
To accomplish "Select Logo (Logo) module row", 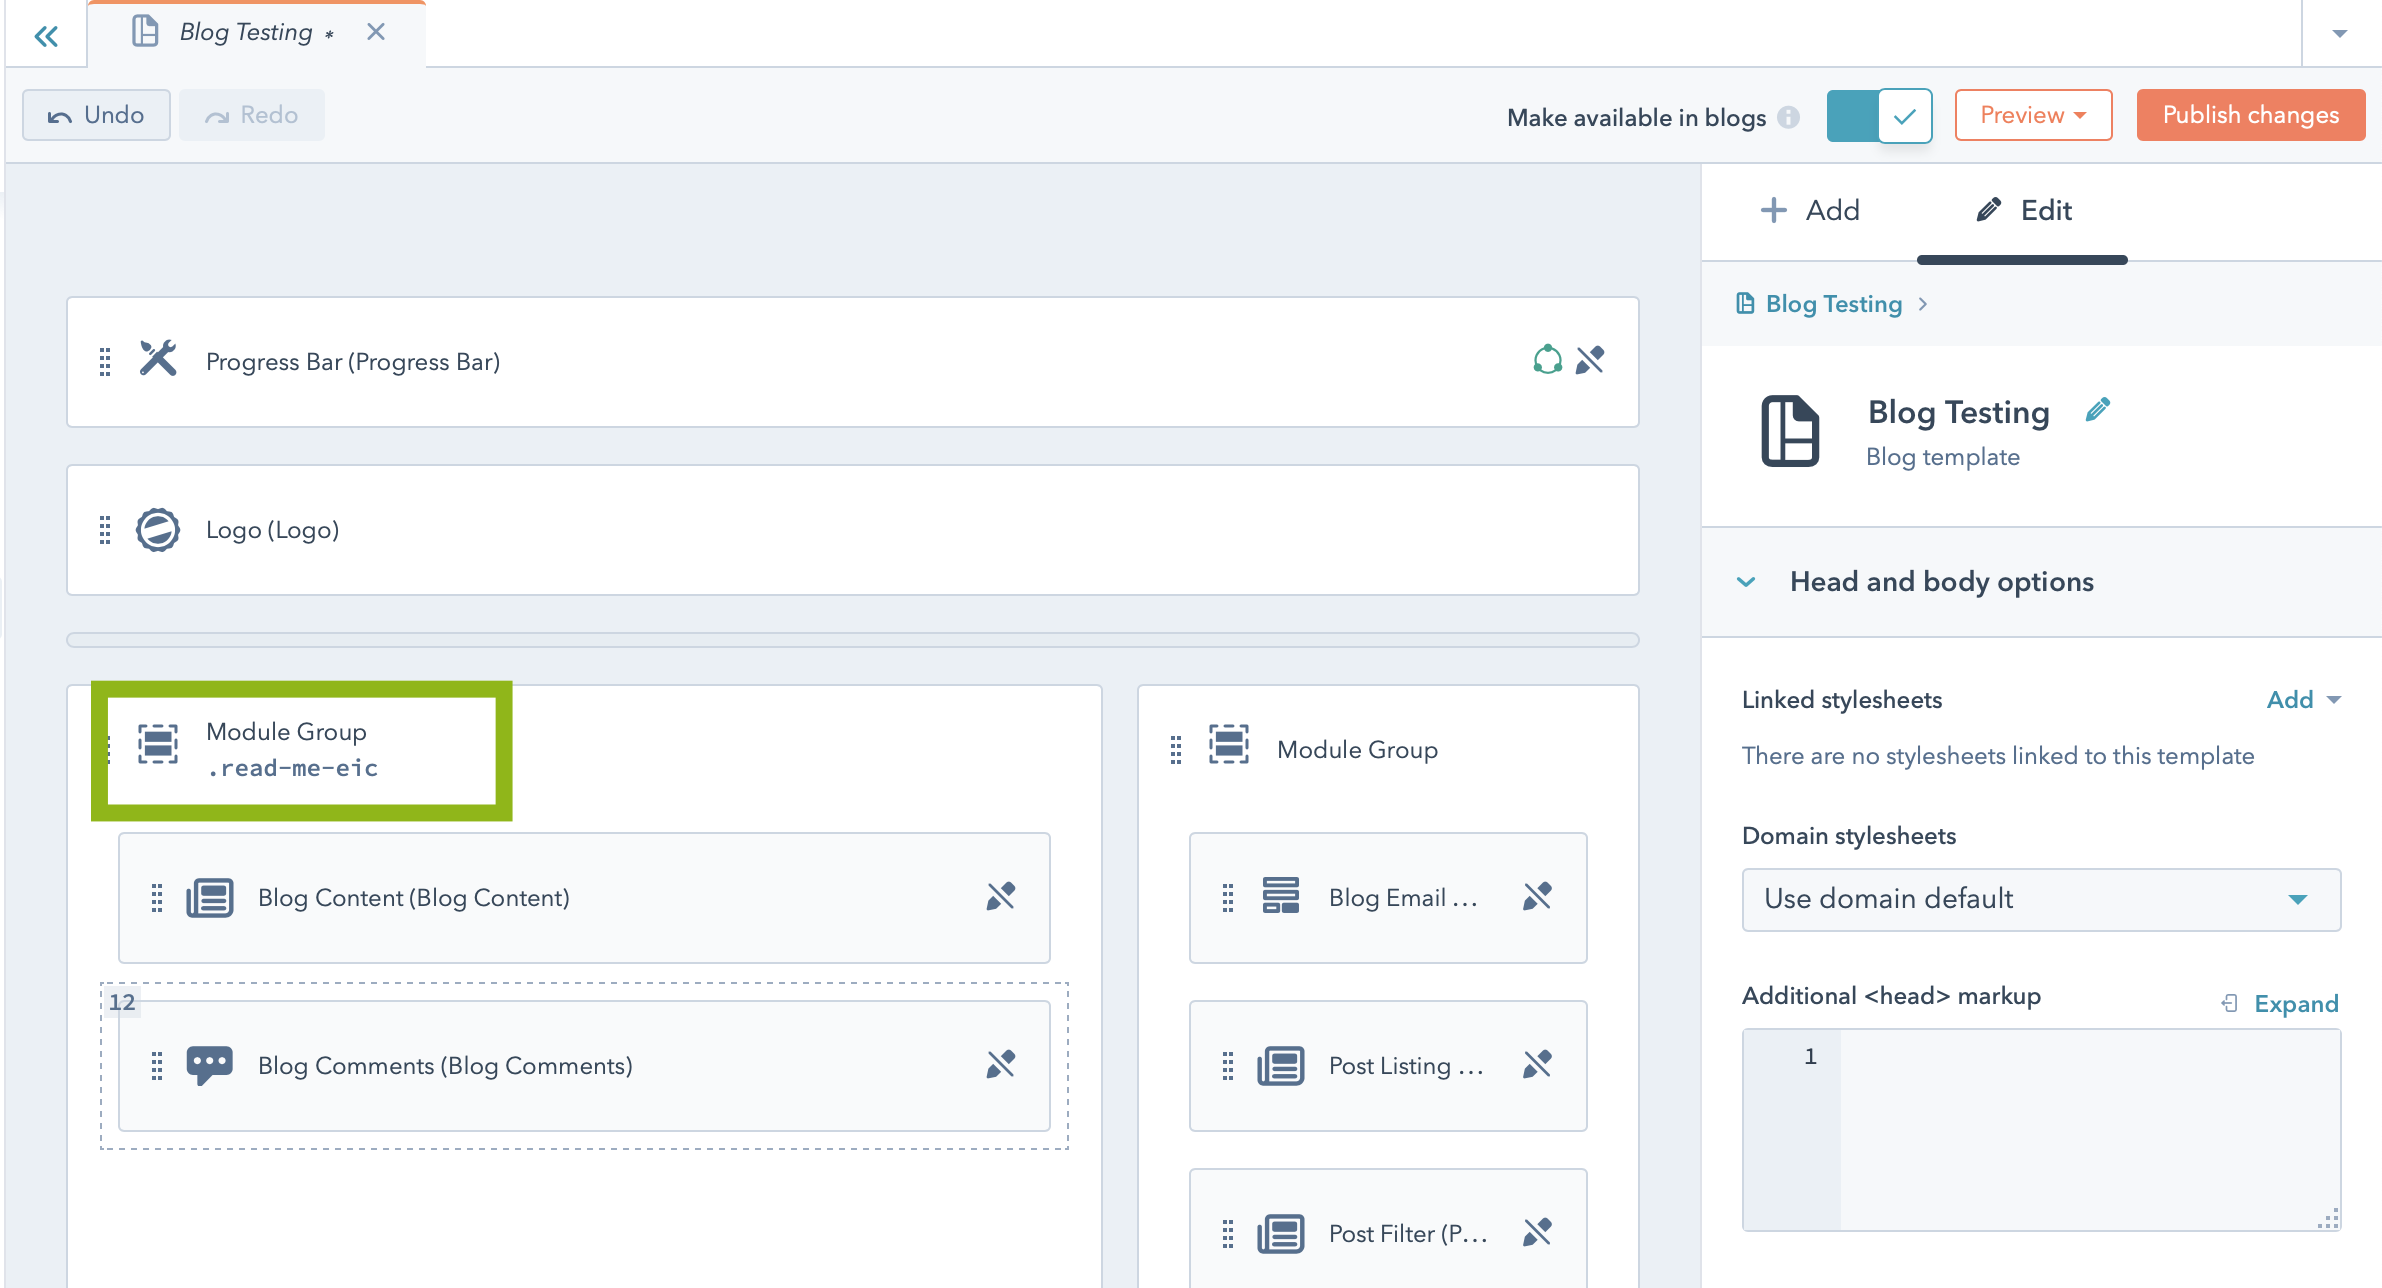I will tap(853, 530).
